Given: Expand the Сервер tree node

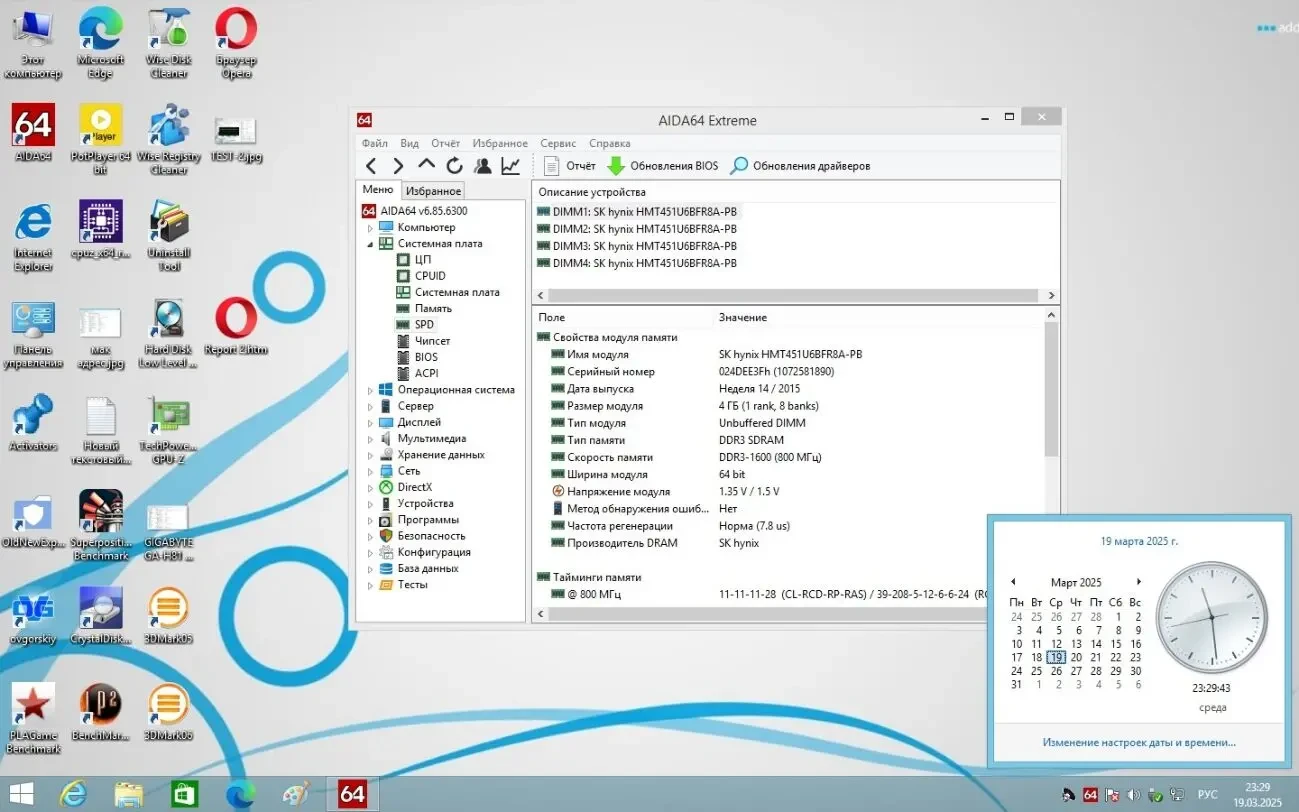Looking at the screenshot, I should (370, 407).
